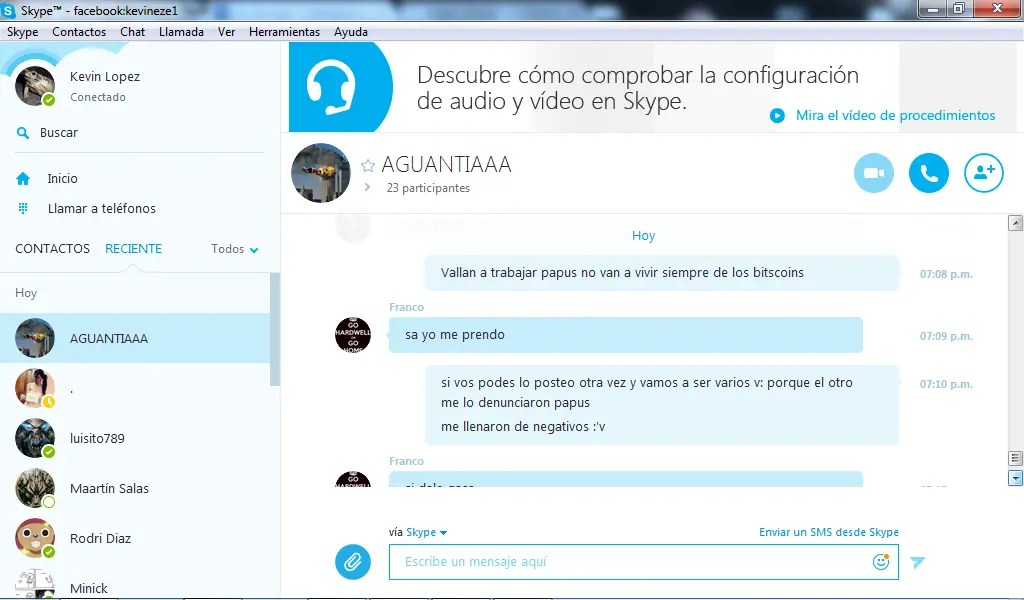The image size is (1024, 600).
Task: Click the 07:10 p.m. timestamp
Action: point(946,384)
